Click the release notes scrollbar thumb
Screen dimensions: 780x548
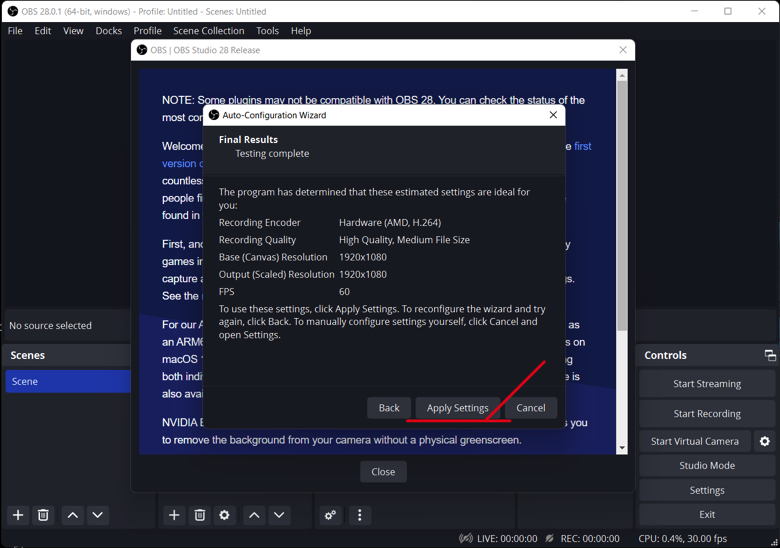pyautogui.click(x=622, y=205)
